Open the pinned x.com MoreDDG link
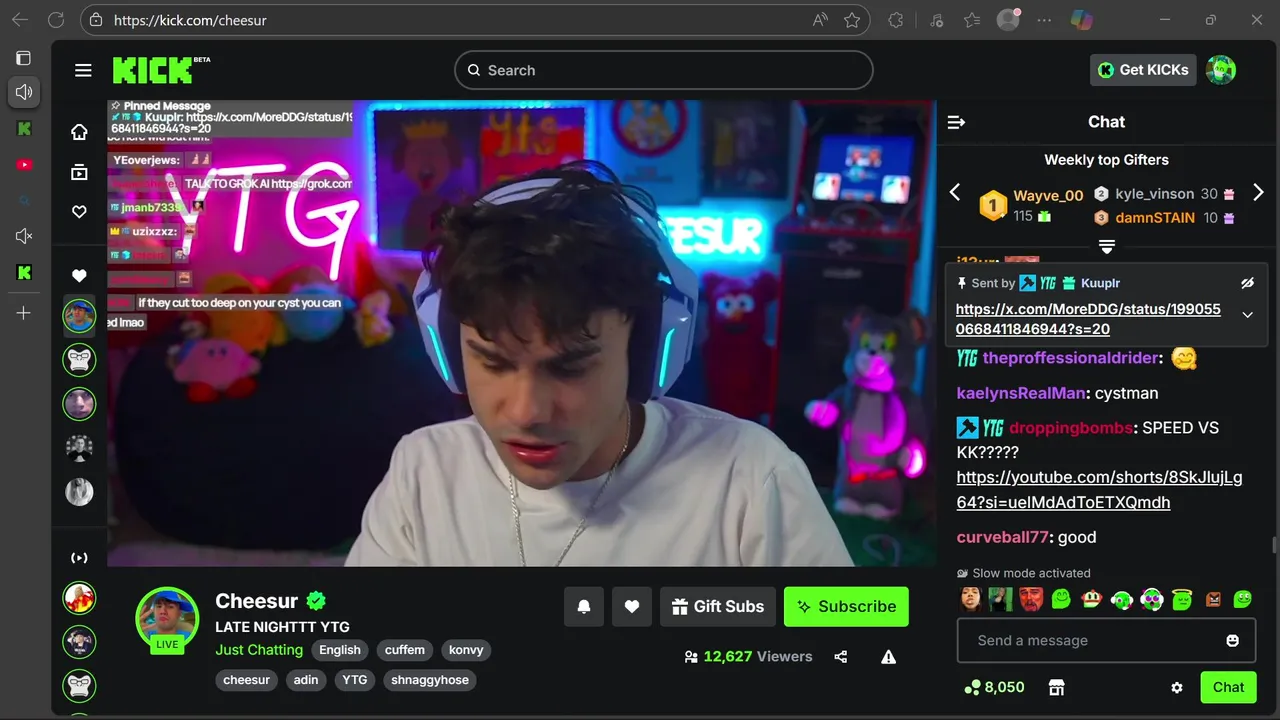This screenshot has width=1280, height=720. [x=1088, y=319]
